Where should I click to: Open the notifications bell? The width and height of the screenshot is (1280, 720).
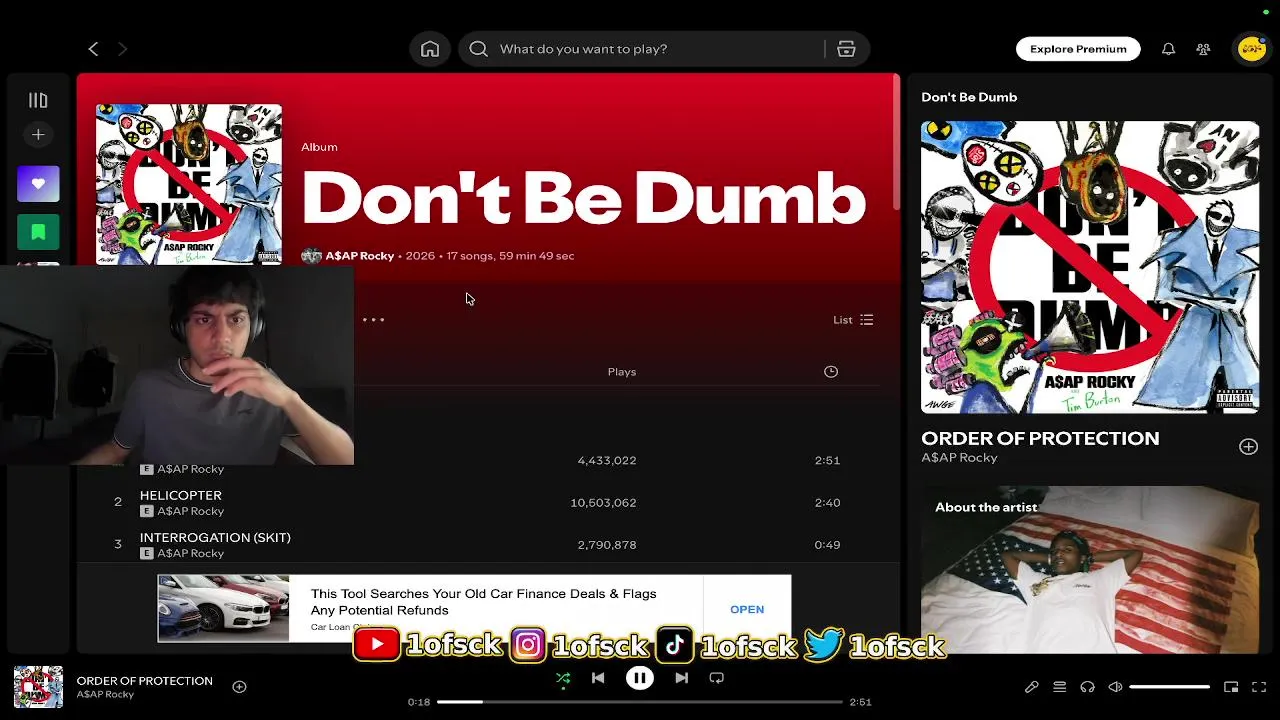(1168, 49)
